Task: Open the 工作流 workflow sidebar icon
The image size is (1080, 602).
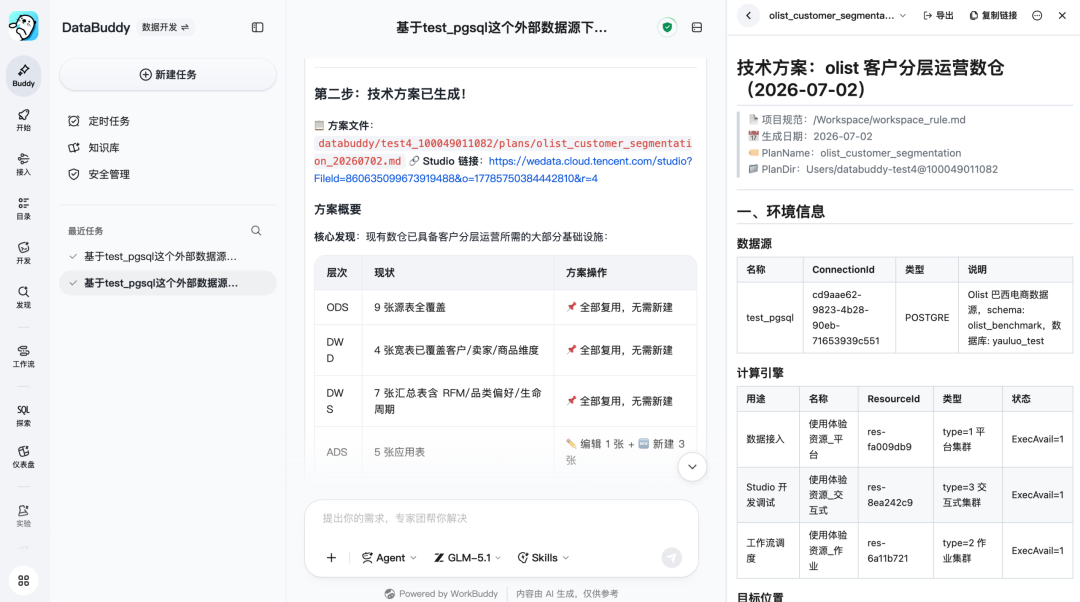Action: 23,356
